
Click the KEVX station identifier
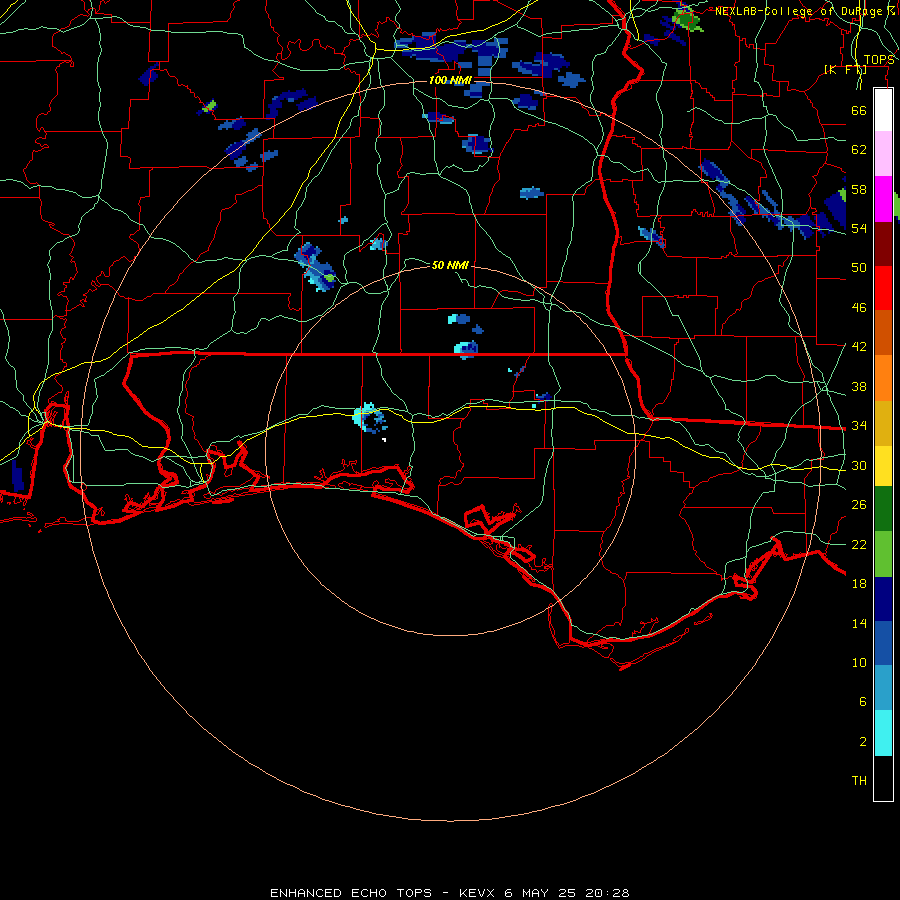point(478,893)
